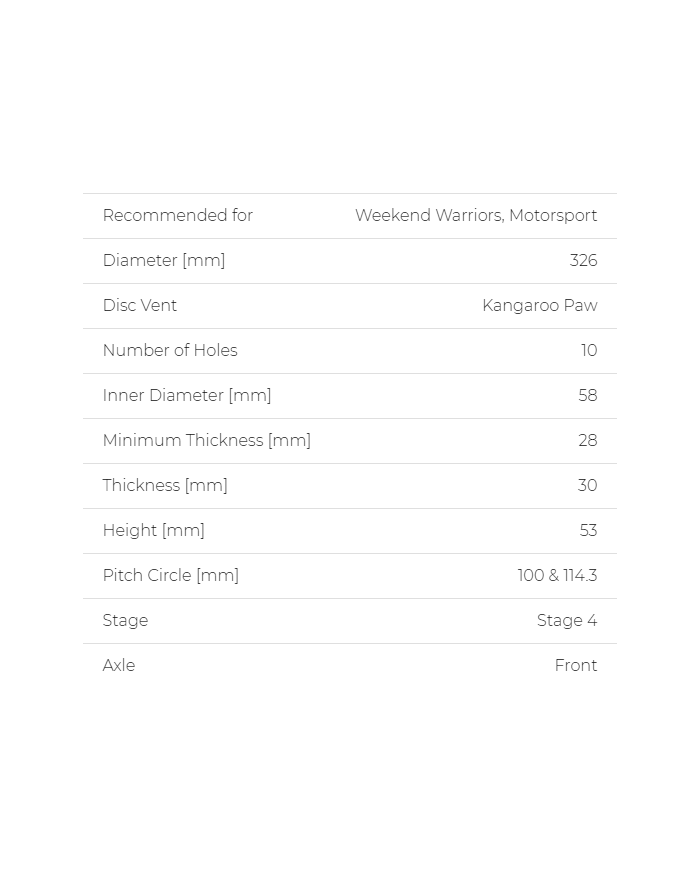This screenshot has width=700, height=880.
Task: Select the 'Front' axle value
Action: tap(576, 666)
